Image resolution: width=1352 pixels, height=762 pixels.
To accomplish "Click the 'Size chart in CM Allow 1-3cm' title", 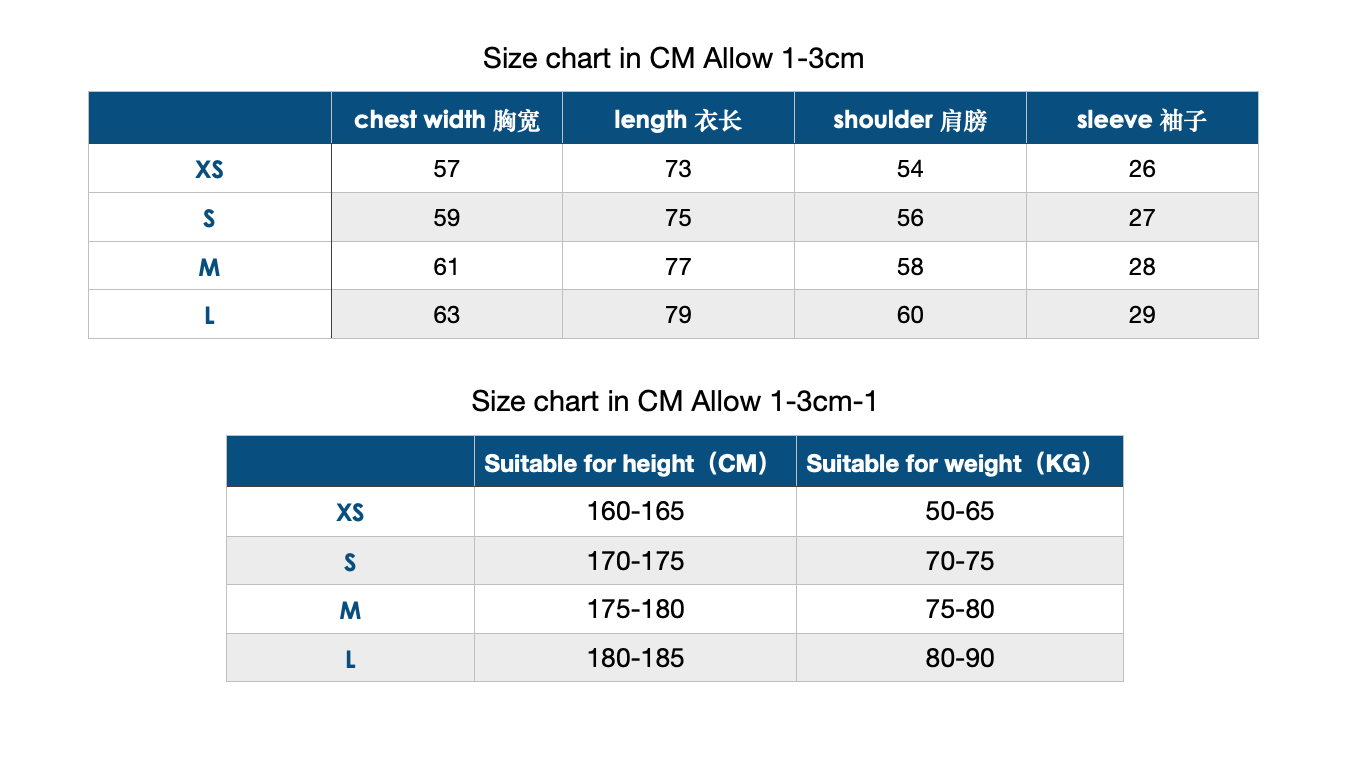I will coord(673,58).
